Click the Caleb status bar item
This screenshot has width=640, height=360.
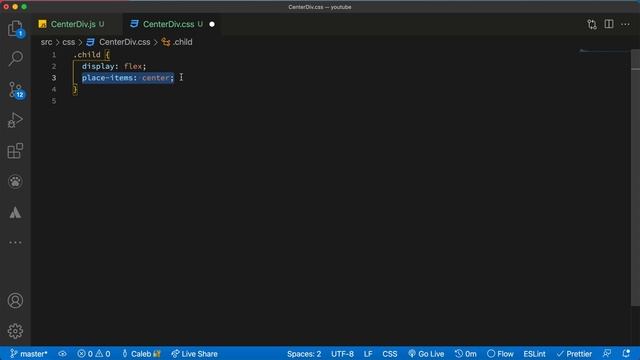coord(141,354)
